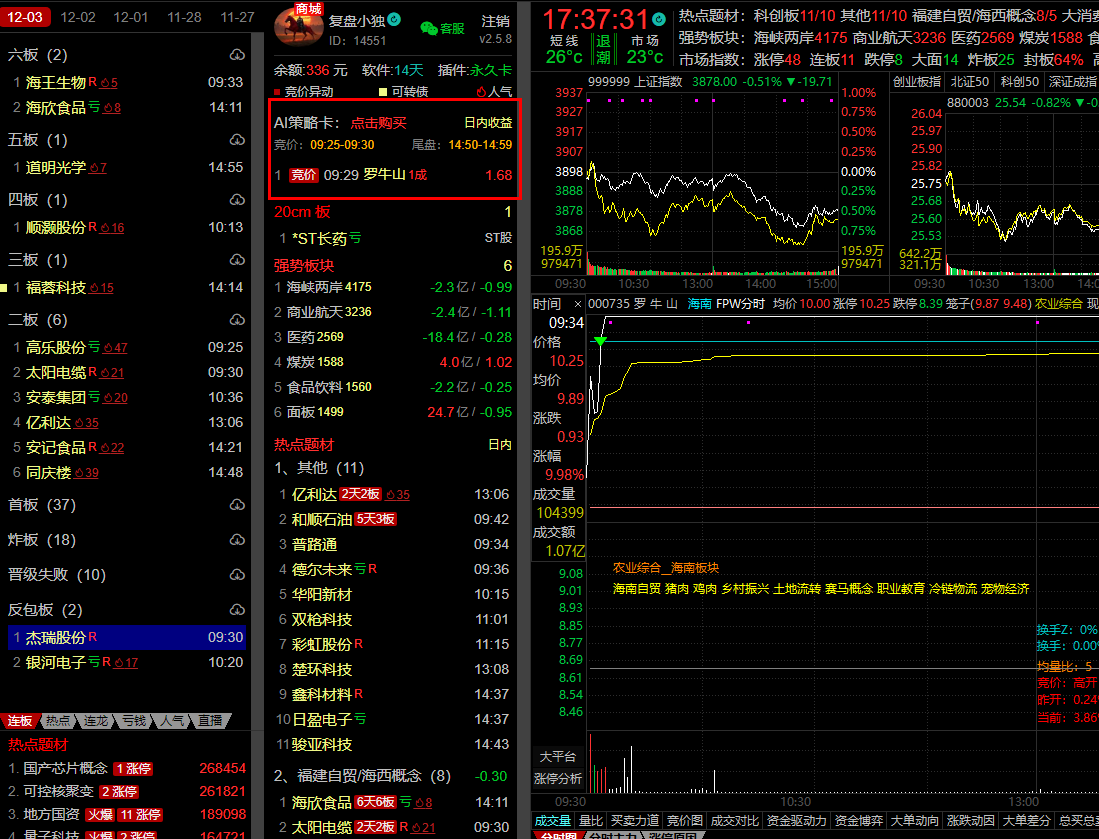Toggle the 人气 flame filter
Viewport: 1099px width, 839px height.
[481, 91]
